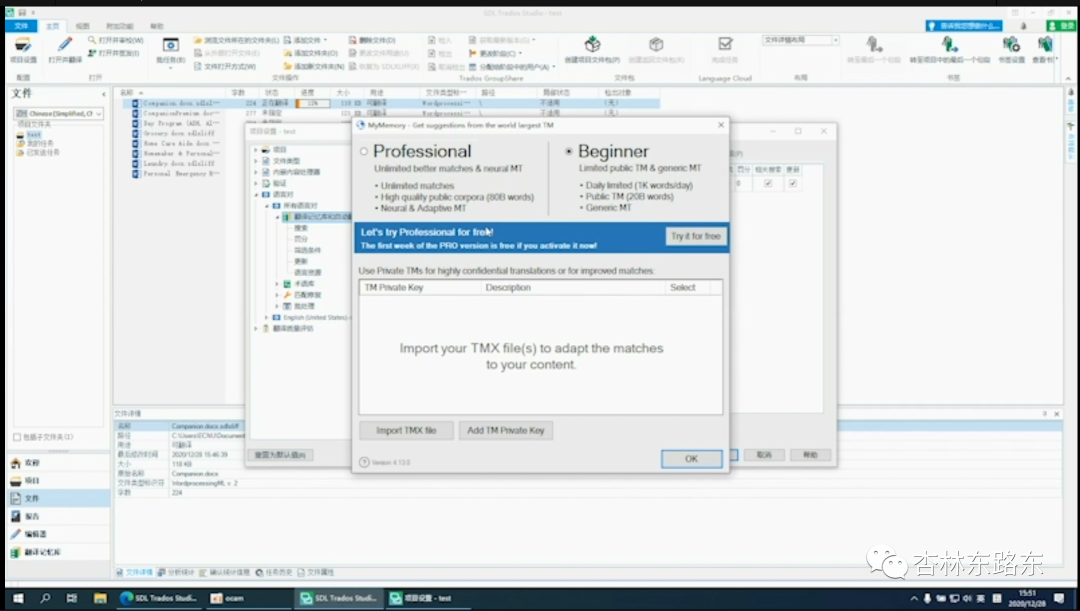
Task: Expand the 文件类型 tree node
Action: click(256, 160)
